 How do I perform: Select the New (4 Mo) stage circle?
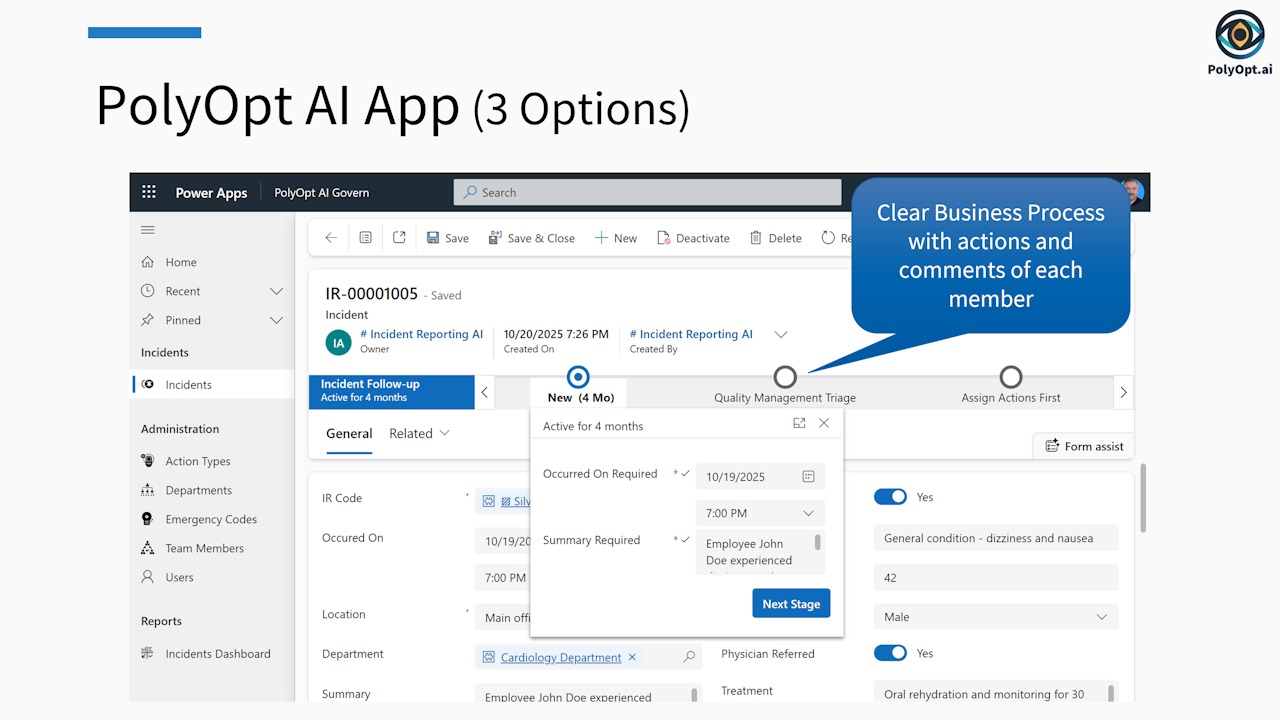(x=578, y=377)
